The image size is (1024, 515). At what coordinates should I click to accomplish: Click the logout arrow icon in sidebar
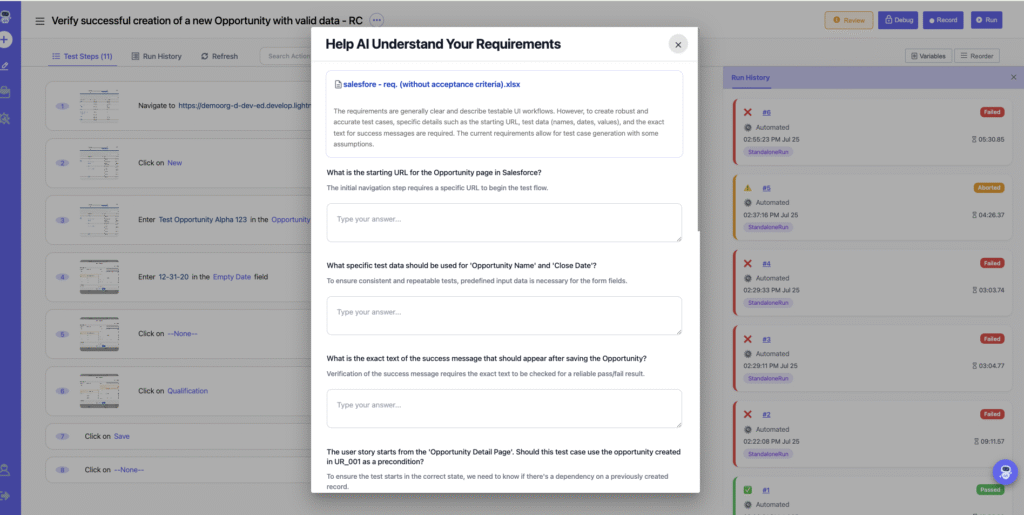(x=6, y=495)
